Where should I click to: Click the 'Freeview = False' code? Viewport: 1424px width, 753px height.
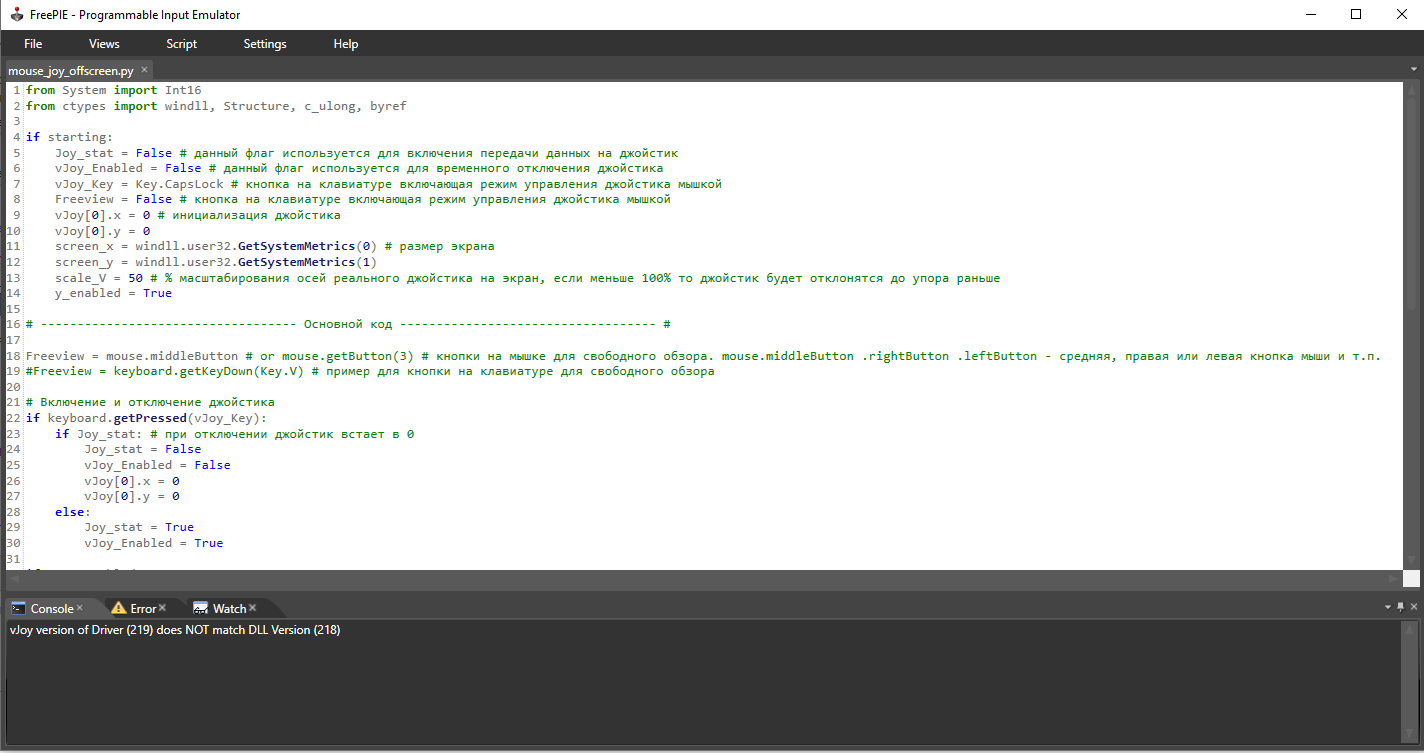click(113, 199)
